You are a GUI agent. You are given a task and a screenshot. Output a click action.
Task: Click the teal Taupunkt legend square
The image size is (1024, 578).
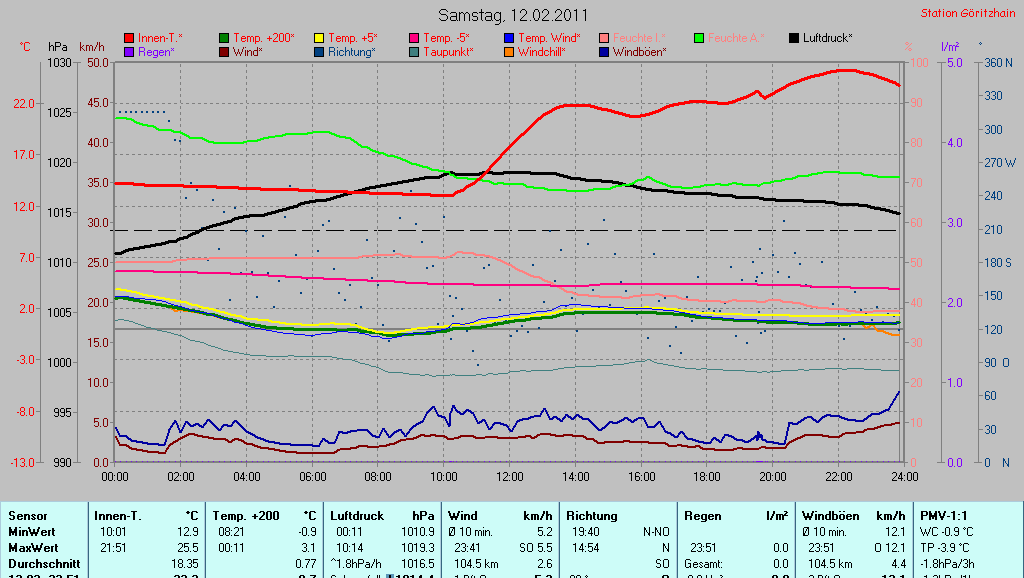tap(414, 52)
